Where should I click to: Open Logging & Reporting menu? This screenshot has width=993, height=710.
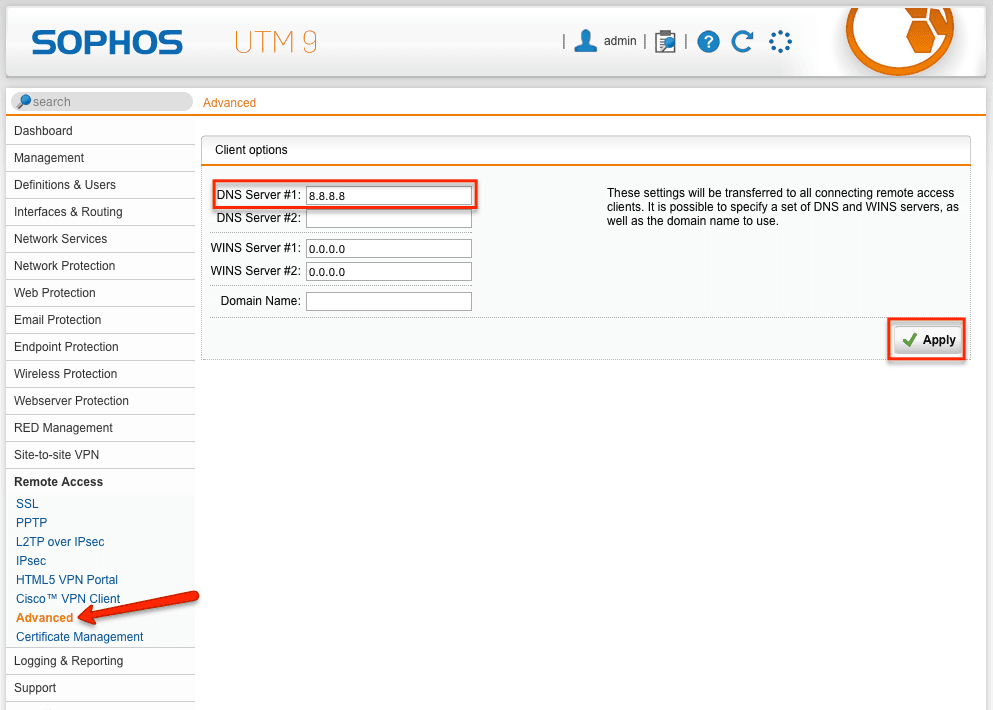[x=100, y=661]
